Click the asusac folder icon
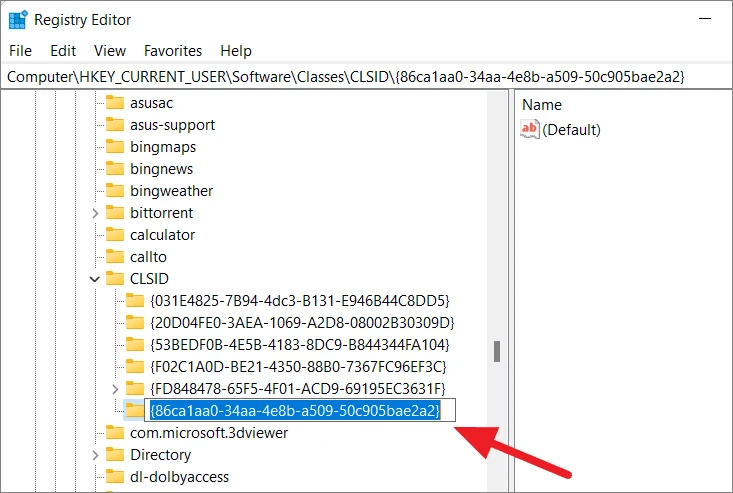The height and width of the screenshot is (493, 733). pos(115,103)
